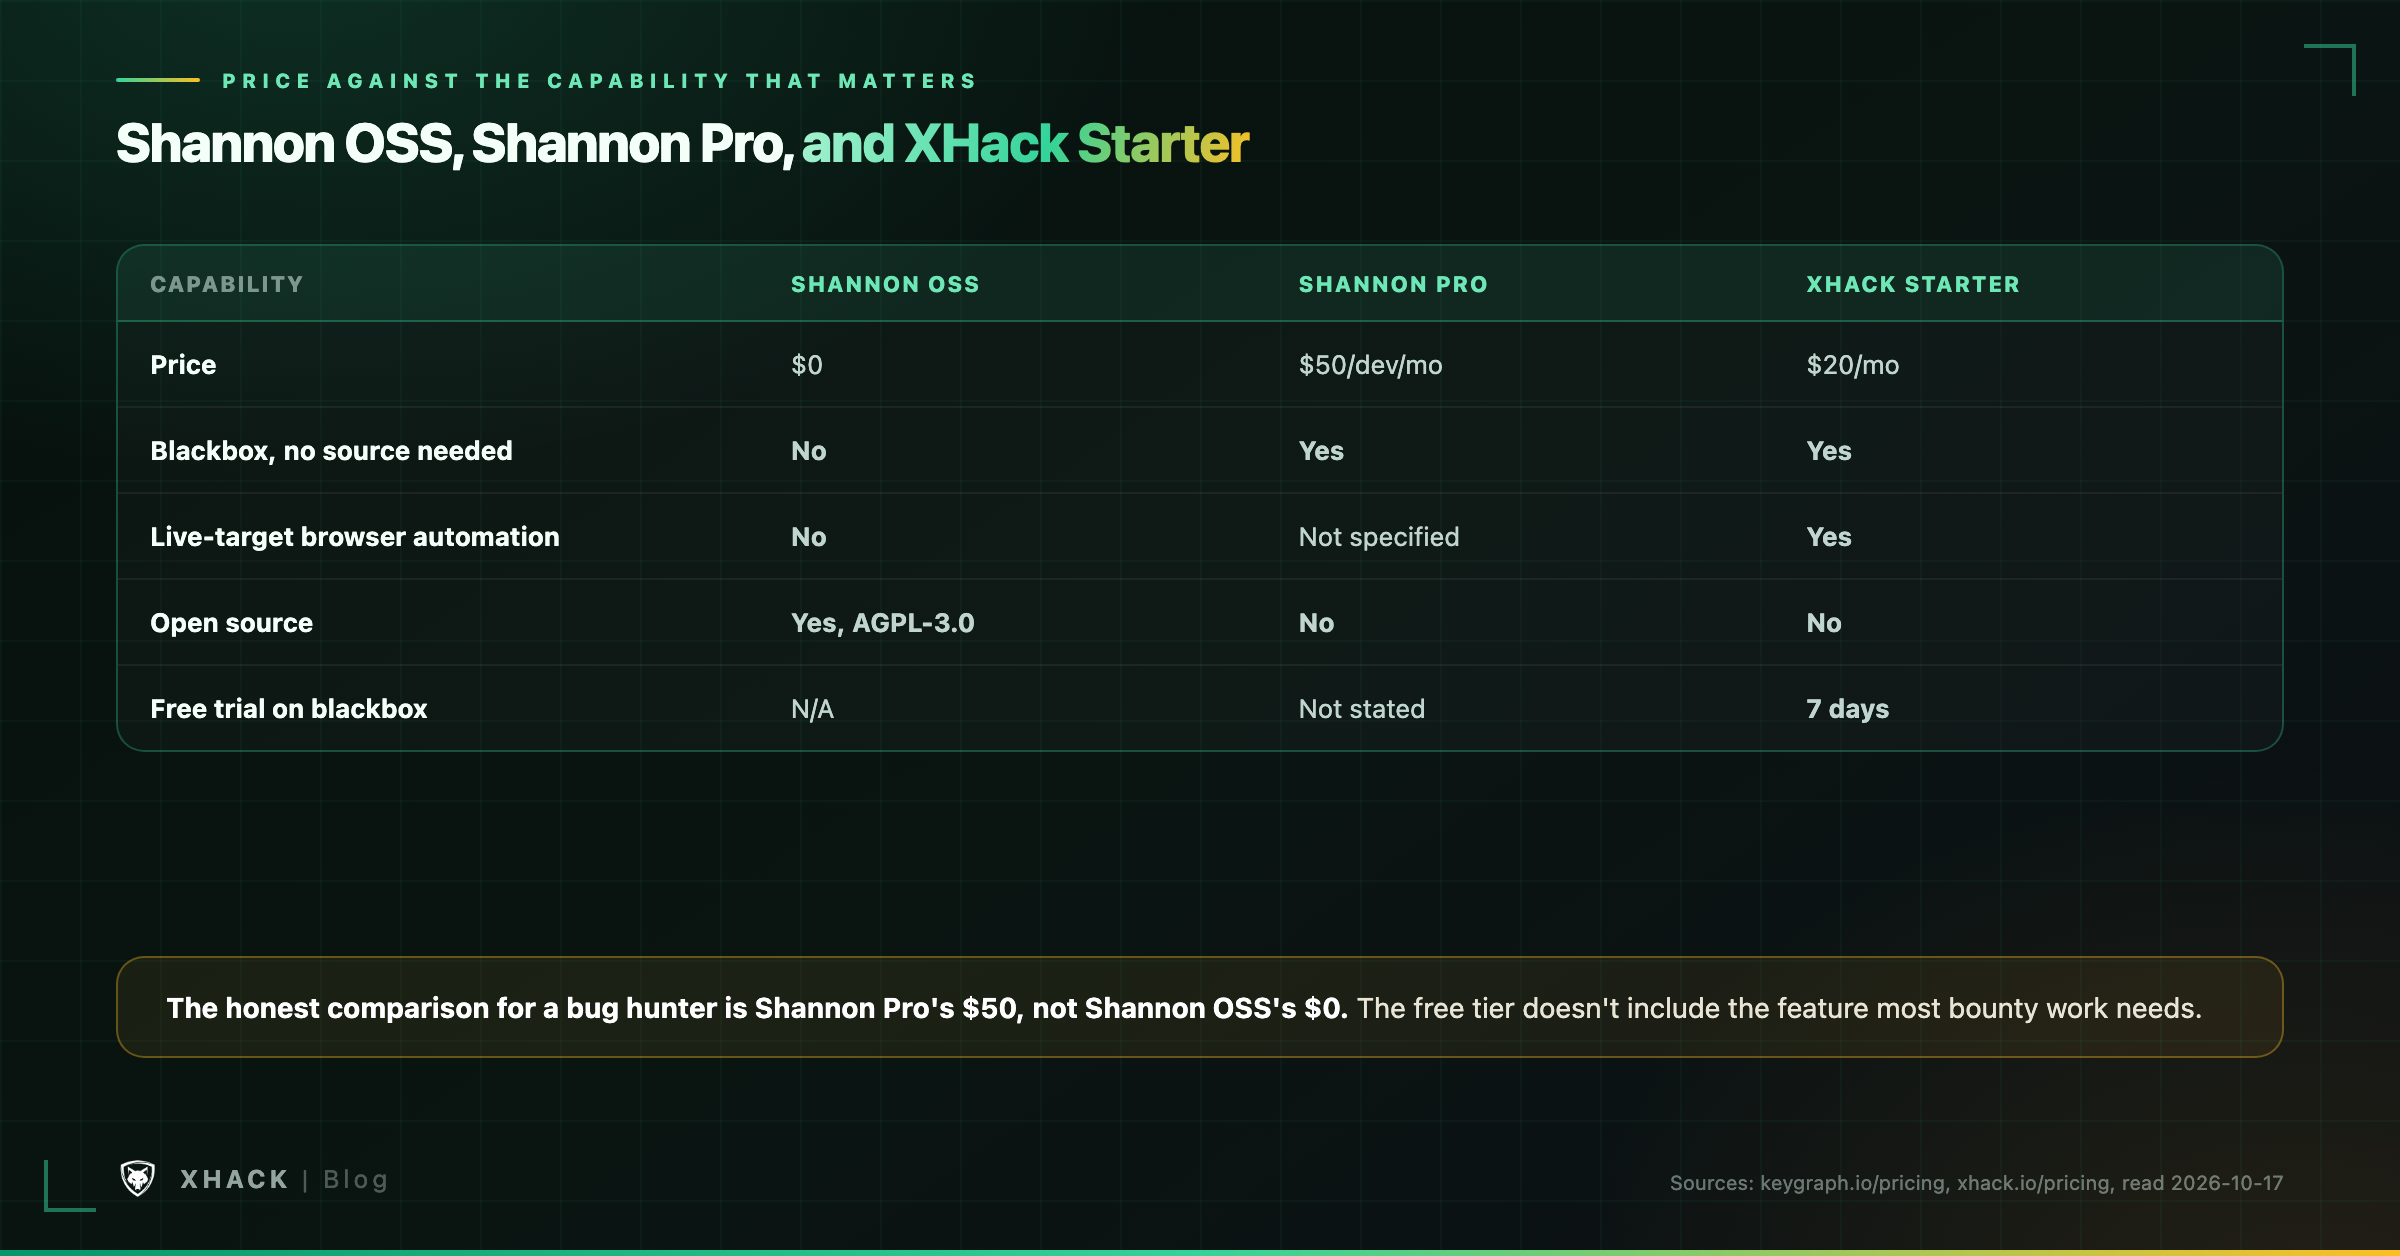This screenshot has width=2400, height=1256.
Task: Click the main title Shannon OSS, Shannon Pro
Action: pos(682,144)
